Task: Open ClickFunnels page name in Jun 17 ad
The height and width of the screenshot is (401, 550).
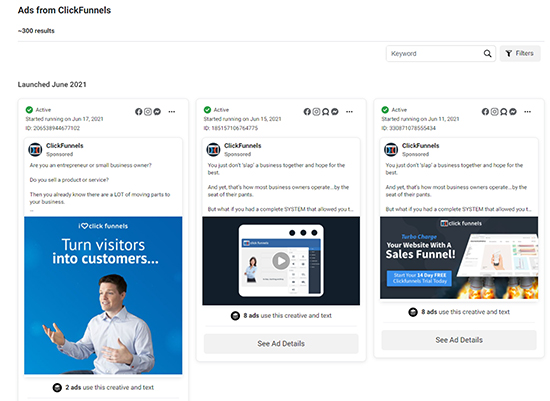Action: 65,146
